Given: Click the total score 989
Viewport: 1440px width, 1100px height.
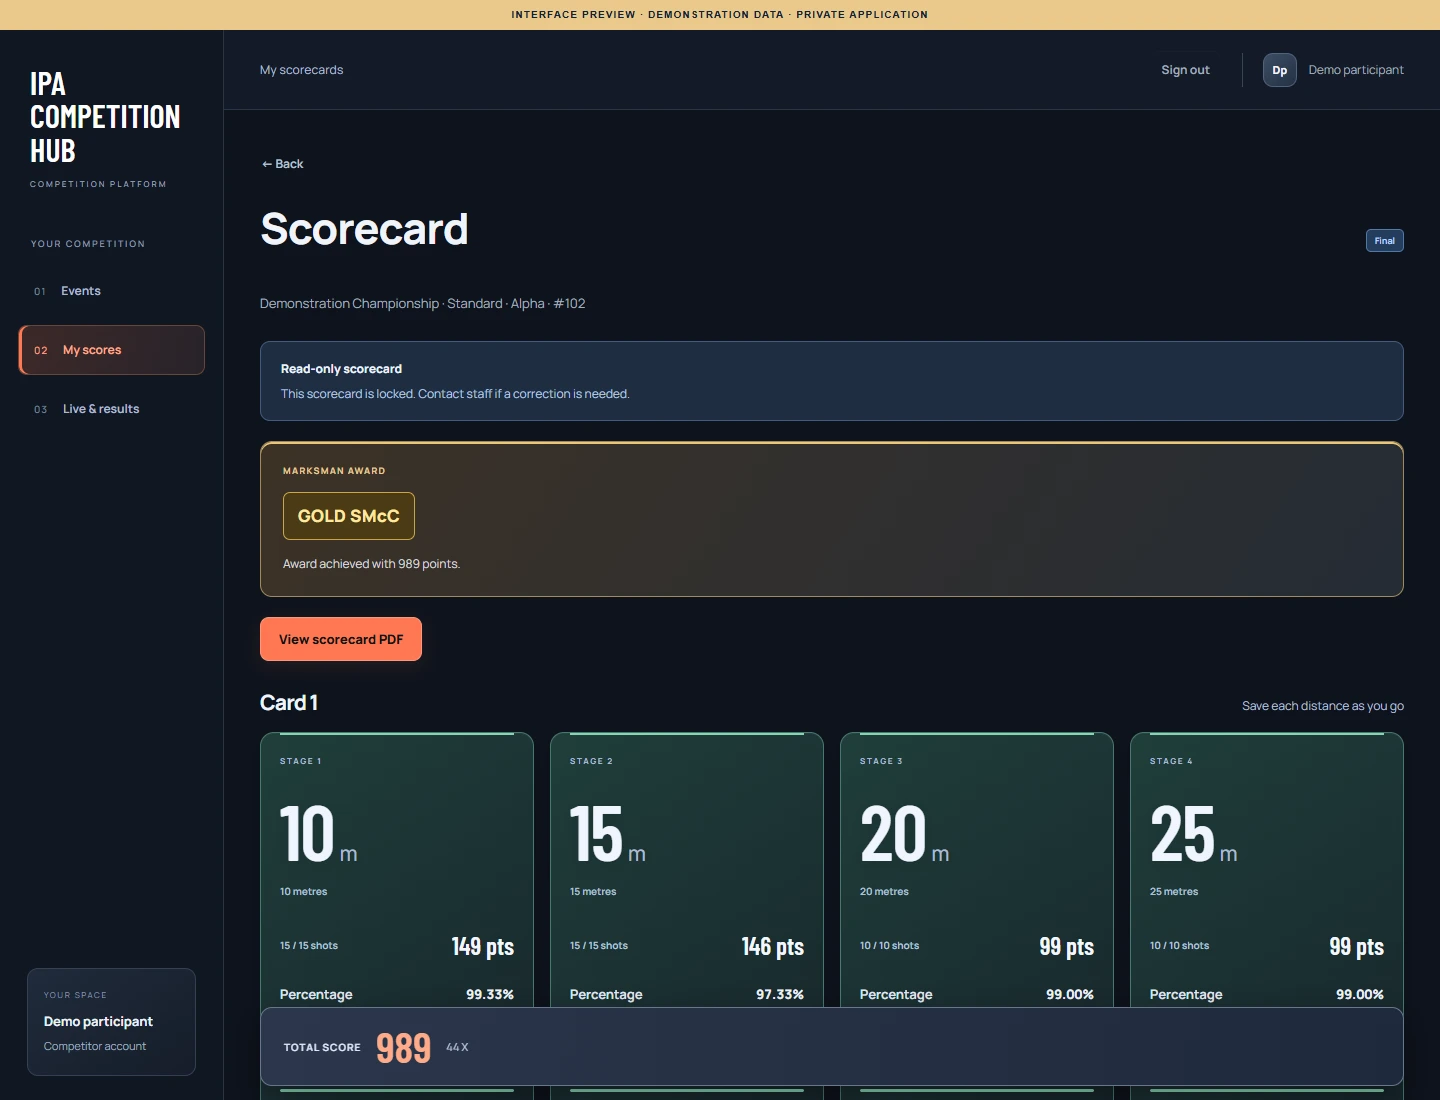Looking at the screenshot, I should pos(403,1047).
